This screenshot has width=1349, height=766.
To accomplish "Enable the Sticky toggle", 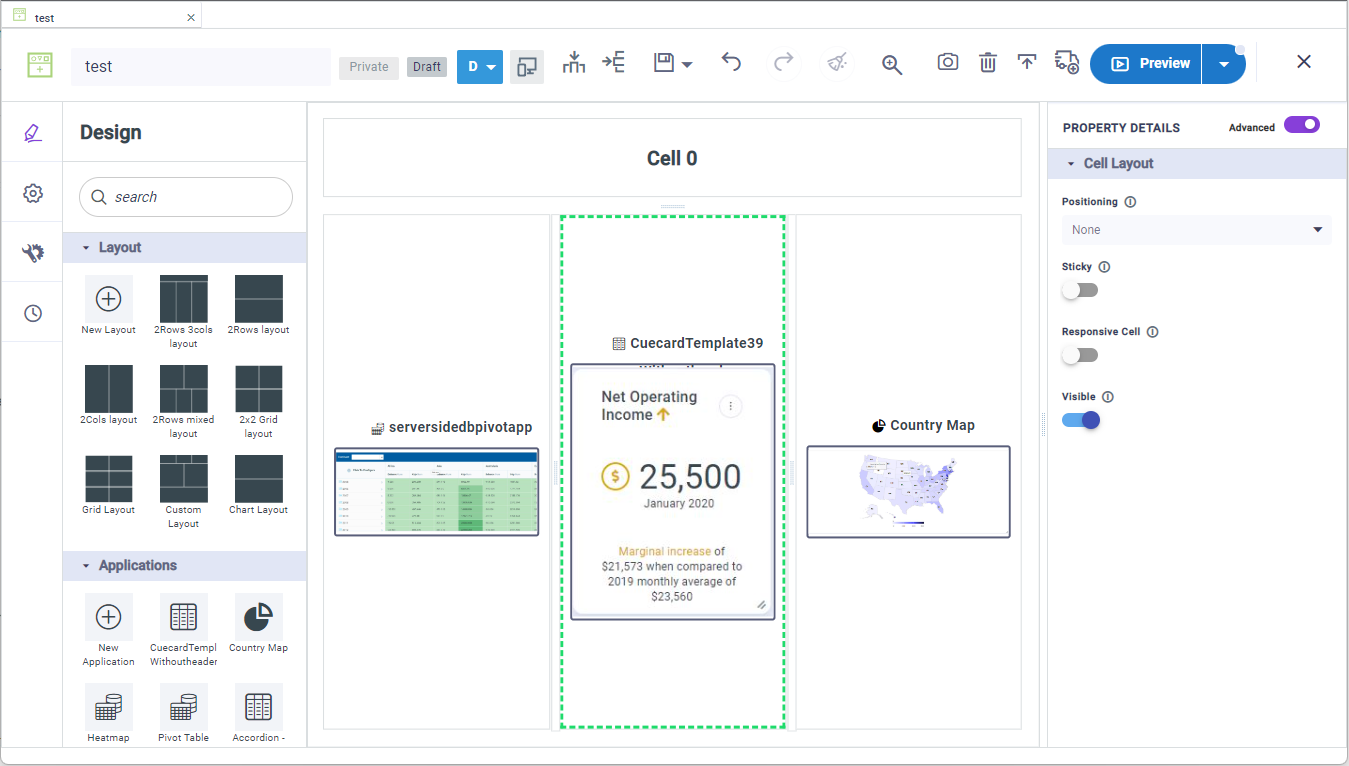I will pyautogui.click(x=1080, y=290).
